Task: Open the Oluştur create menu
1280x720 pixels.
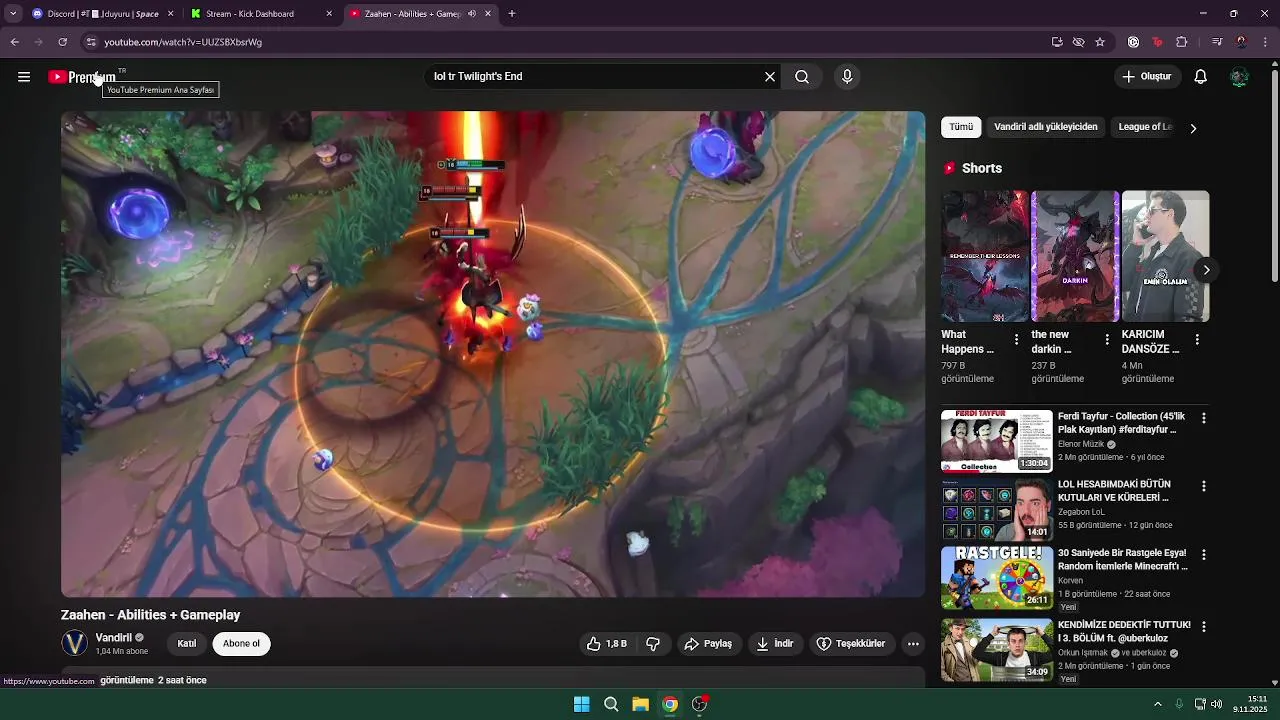Action: (x=1146, y=77)
